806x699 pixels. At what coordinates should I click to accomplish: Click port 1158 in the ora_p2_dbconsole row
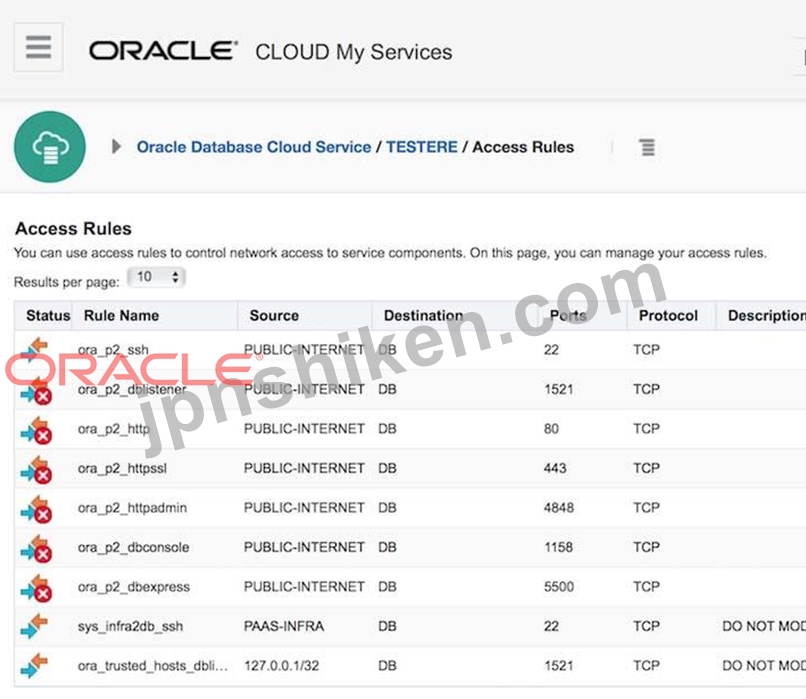coord(558,548)
